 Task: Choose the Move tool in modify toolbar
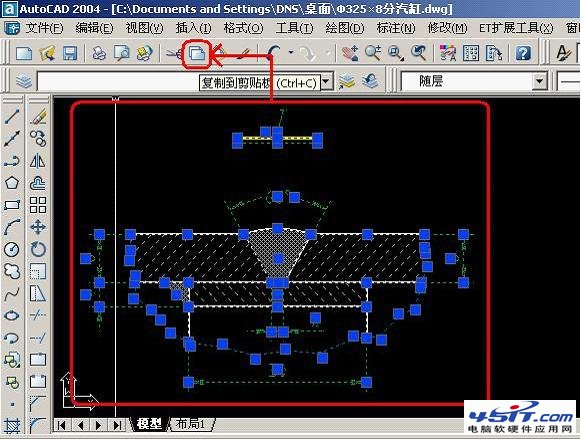[x=38, y=227]
